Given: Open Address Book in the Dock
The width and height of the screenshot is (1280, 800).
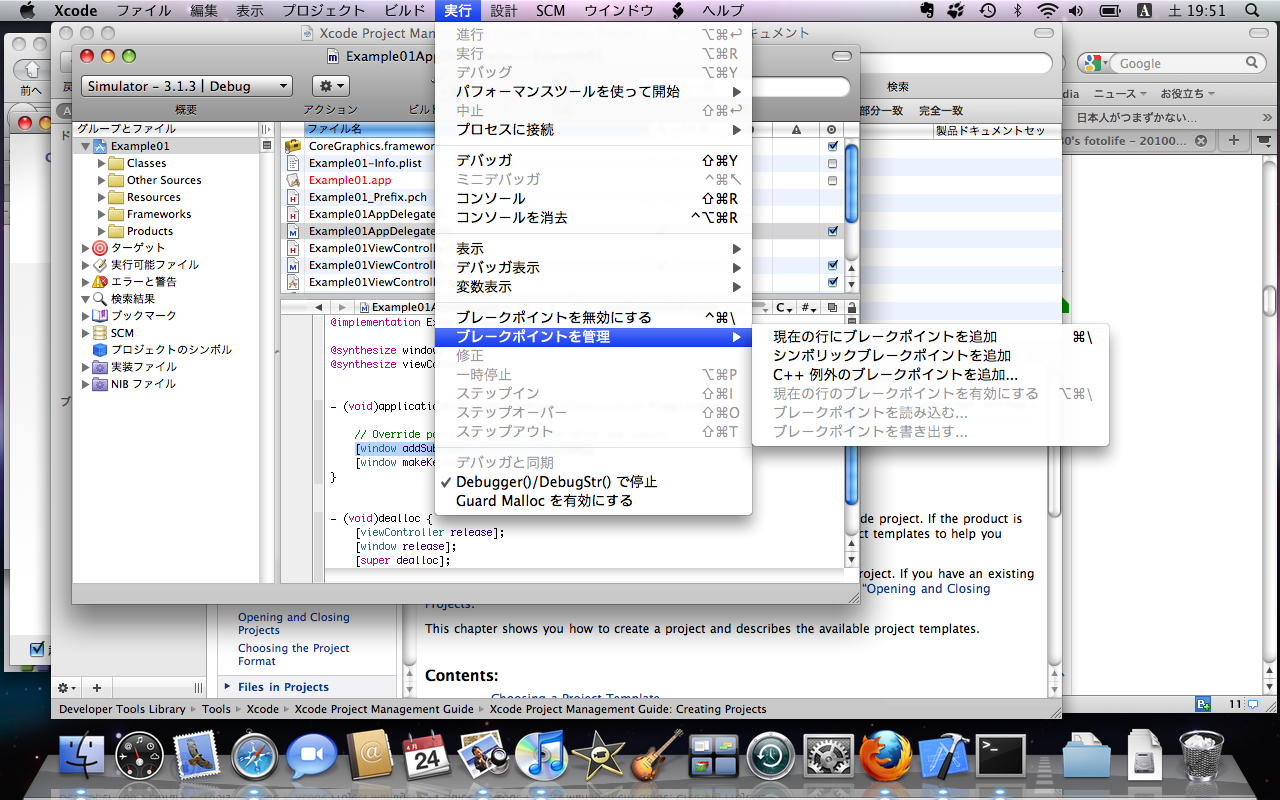Looking at the screenshot, I should [x=369, y=757].
